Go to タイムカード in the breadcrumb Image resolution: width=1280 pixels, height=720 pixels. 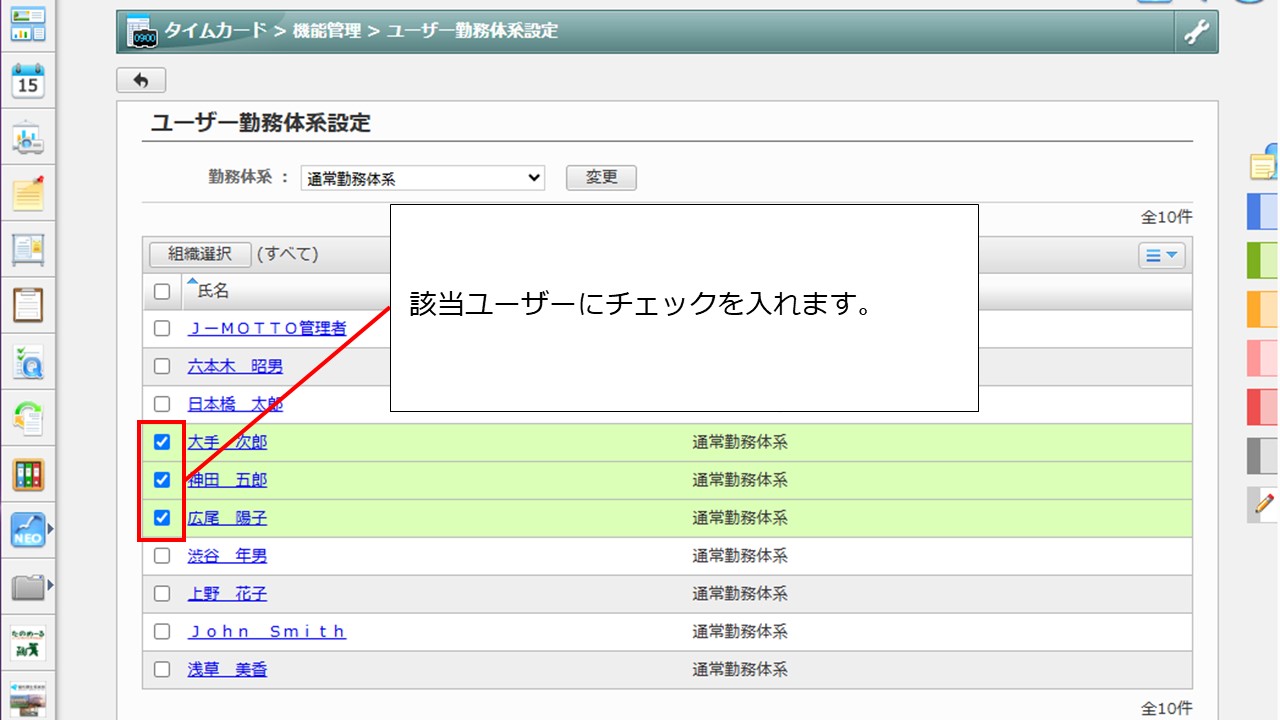click(216, 31)
